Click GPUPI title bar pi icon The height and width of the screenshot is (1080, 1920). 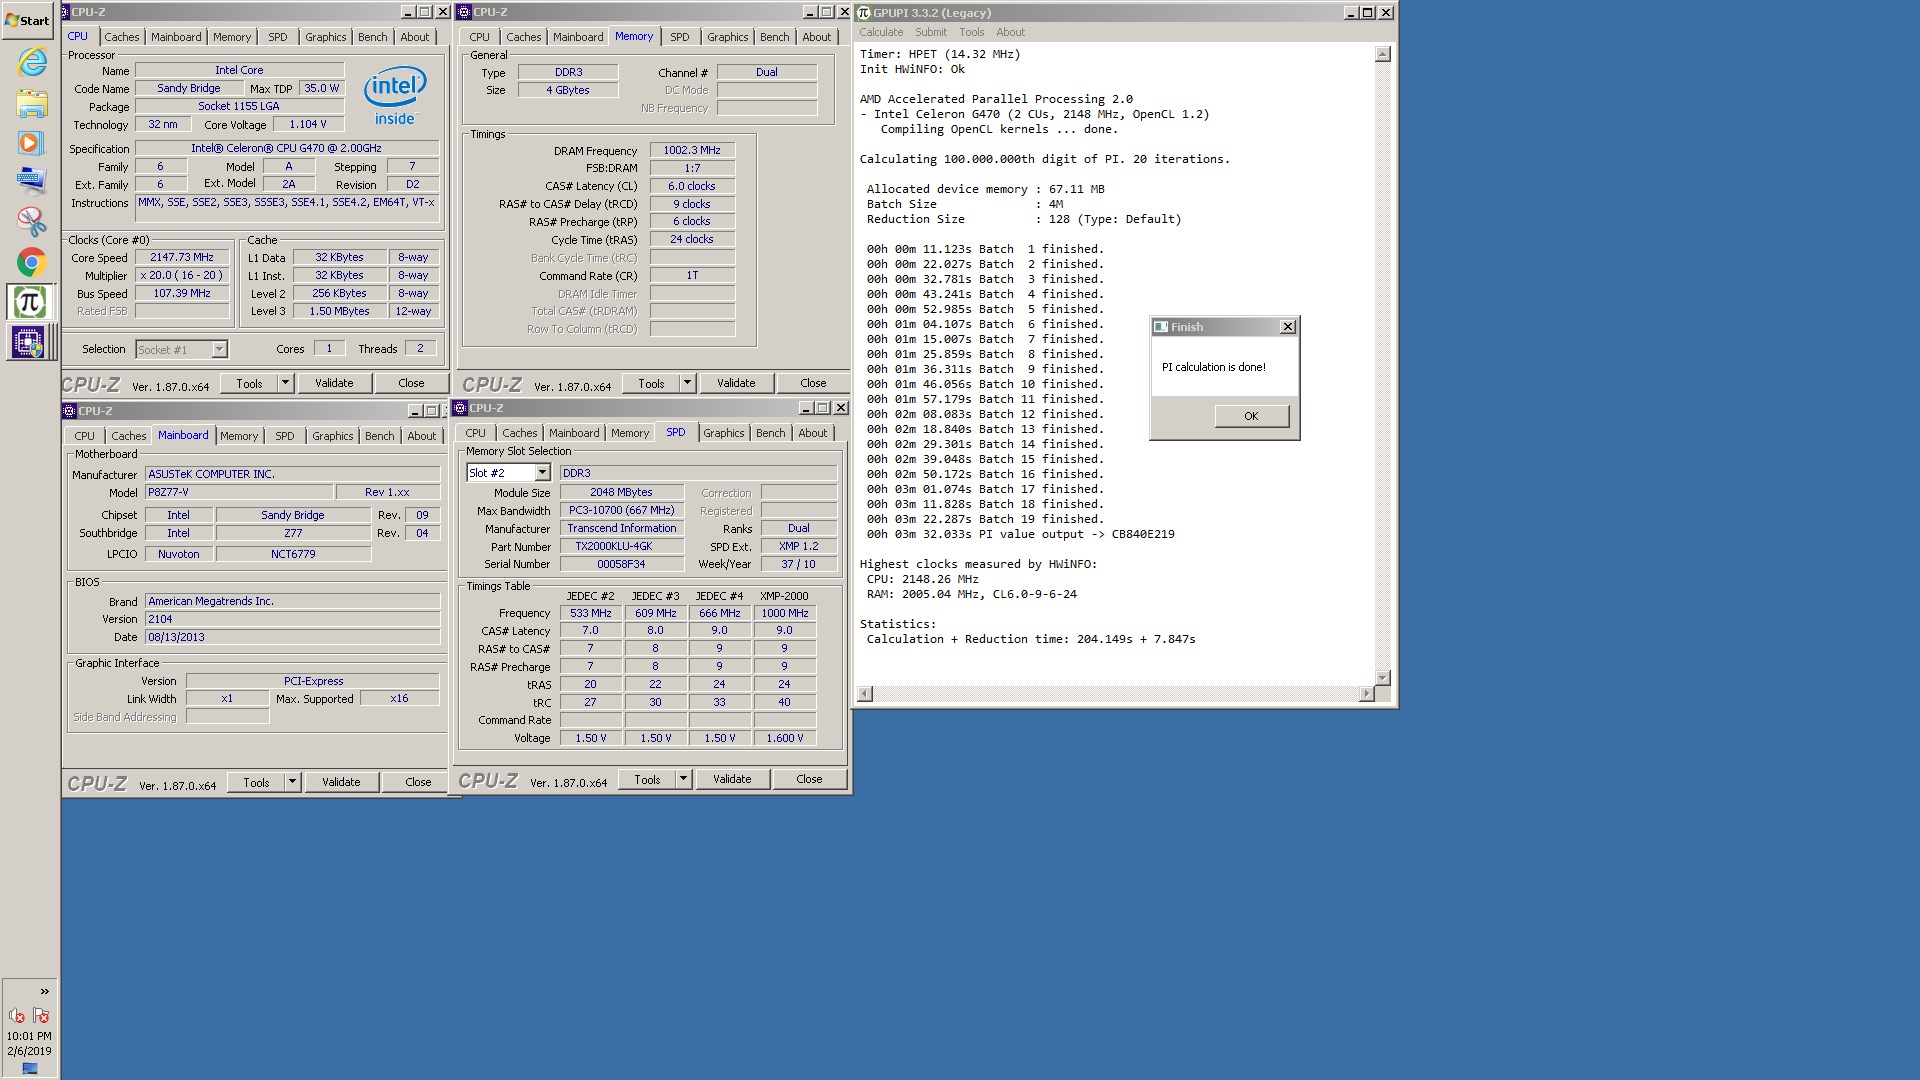(x=864, y=13)
